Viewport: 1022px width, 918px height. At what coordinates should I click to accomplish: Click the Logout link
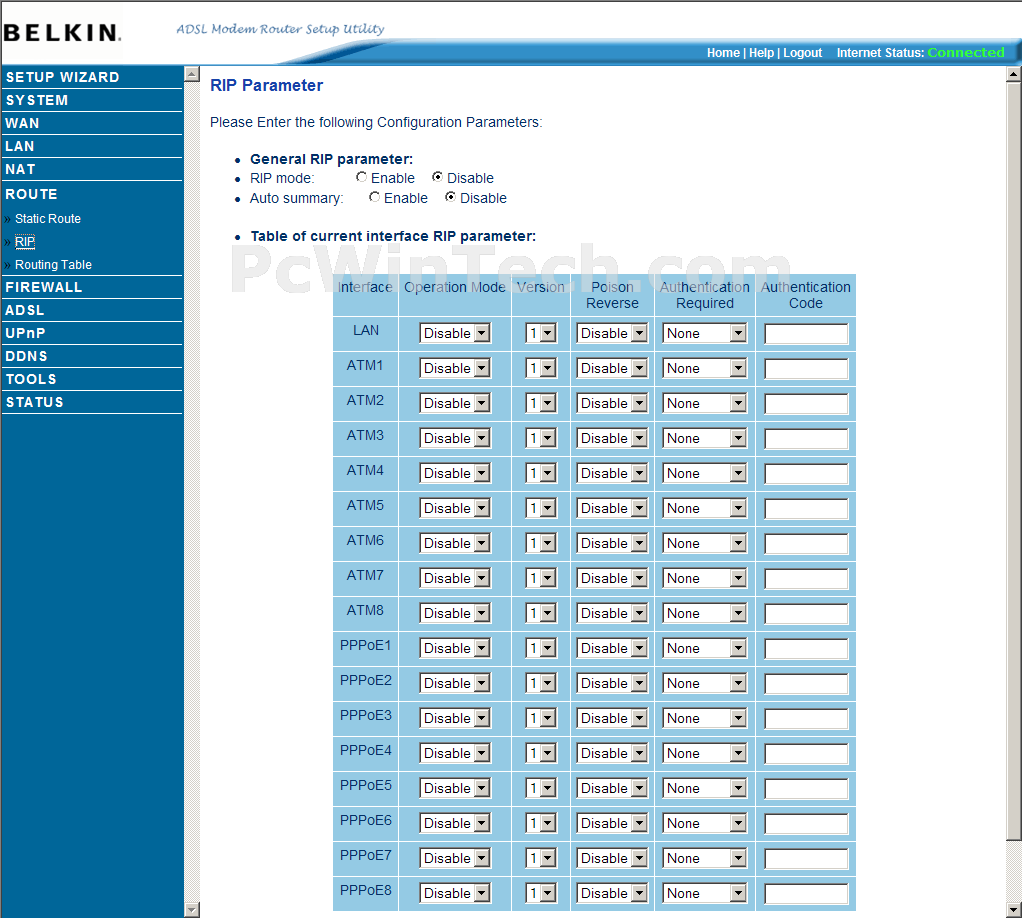(x=802, y=53)
